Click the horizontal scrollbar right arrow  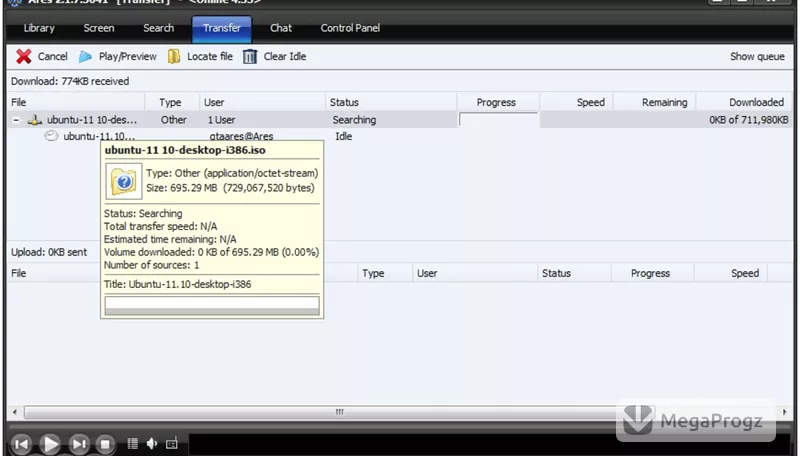(785, 412)
